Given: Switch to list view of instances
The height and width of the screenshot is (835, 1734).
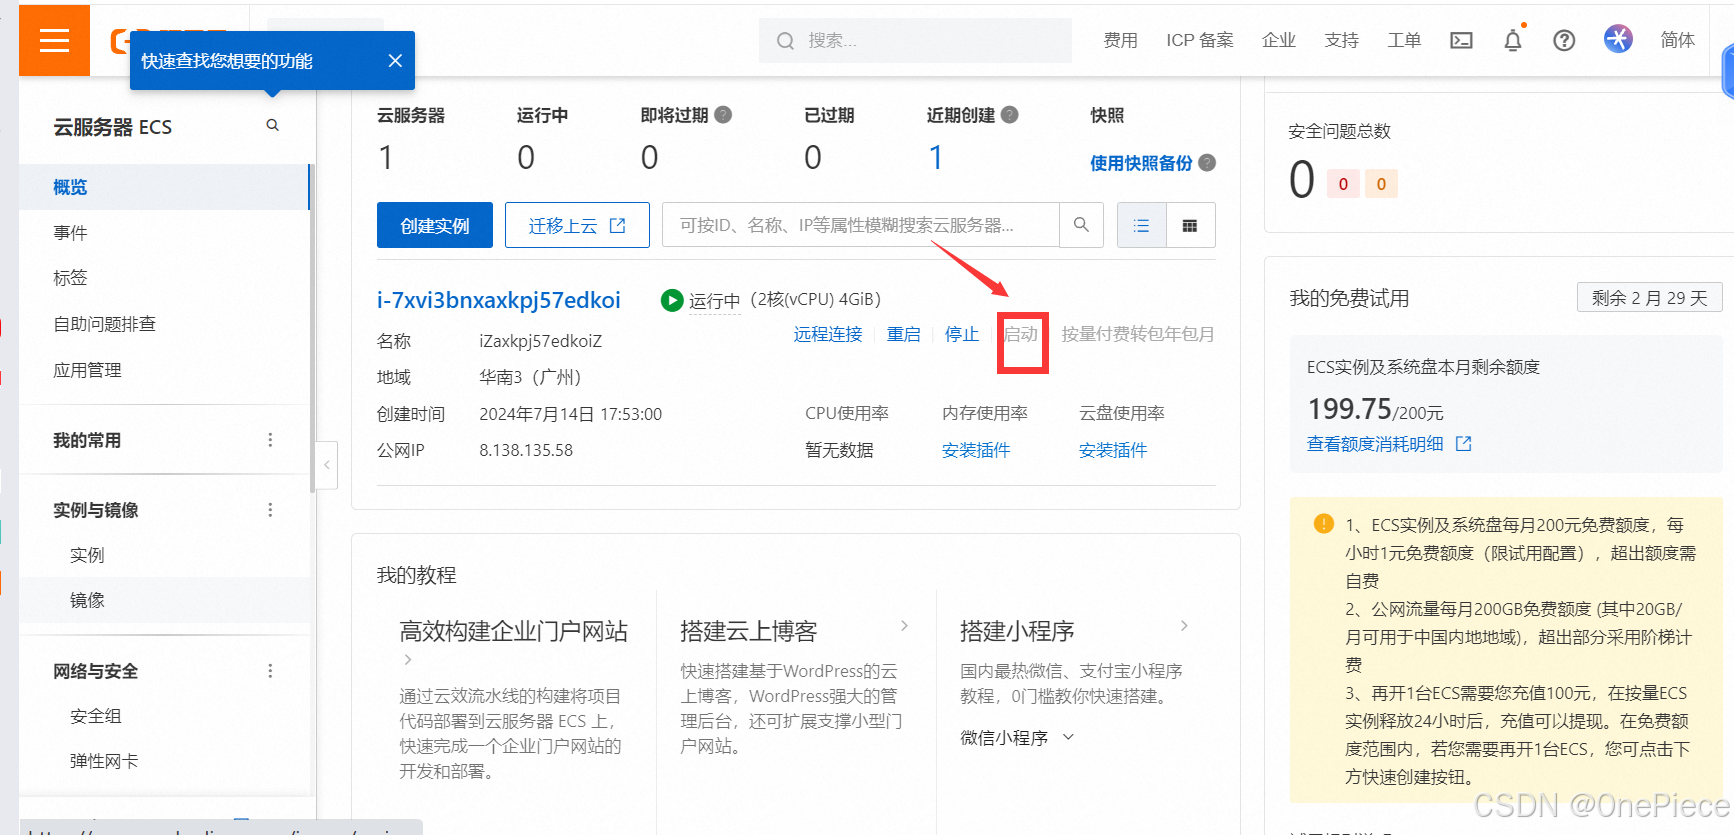Looking at the screenshot, I should click(x=1141, y=225).
